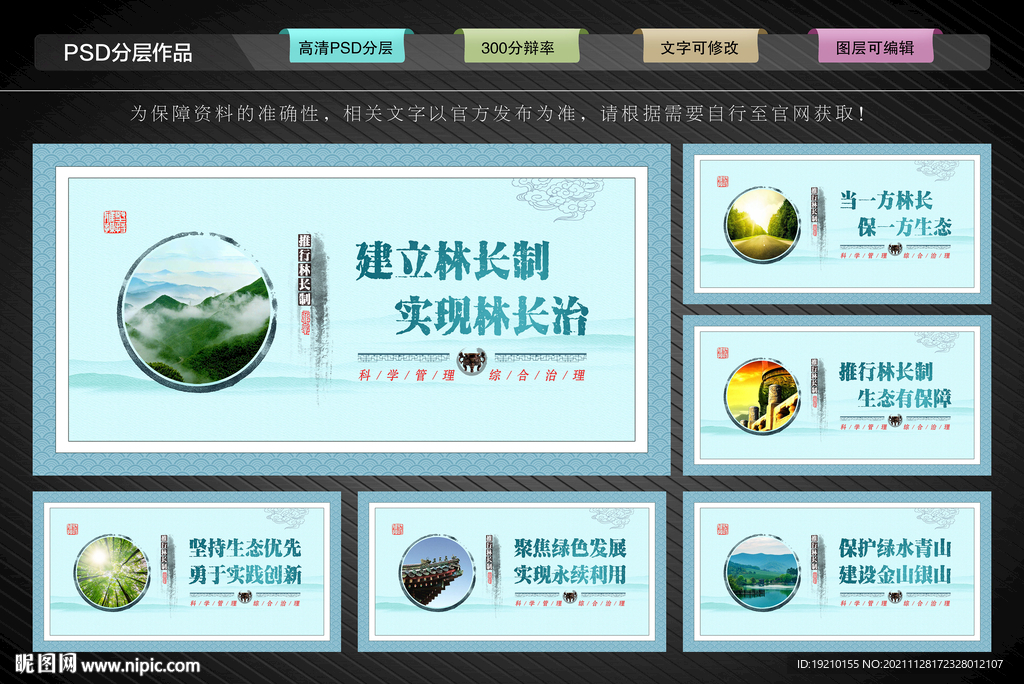Click the red seal stamp on large banner
Image resolution: width=1024 pixels, height=684 pixels.
115,222
